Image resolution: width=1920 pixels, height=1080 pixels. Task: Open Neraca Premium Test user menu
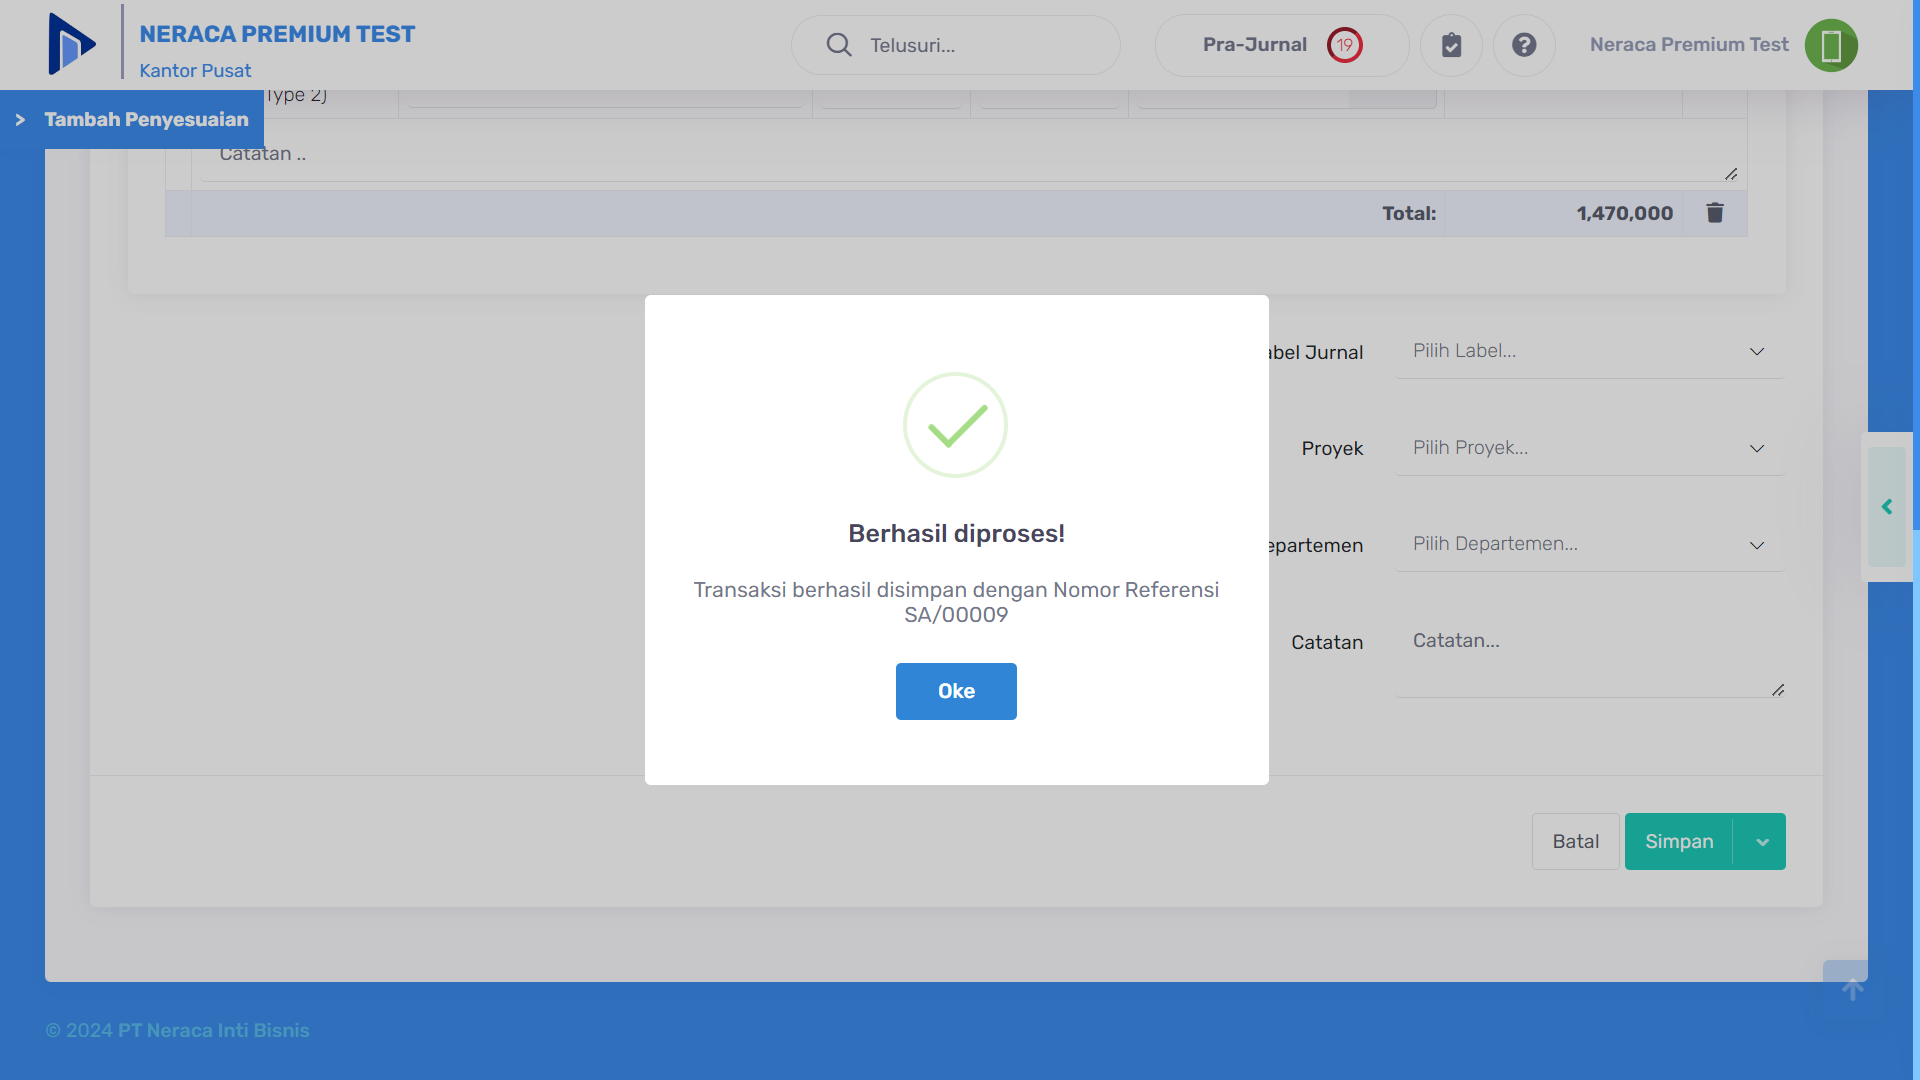1688,45
